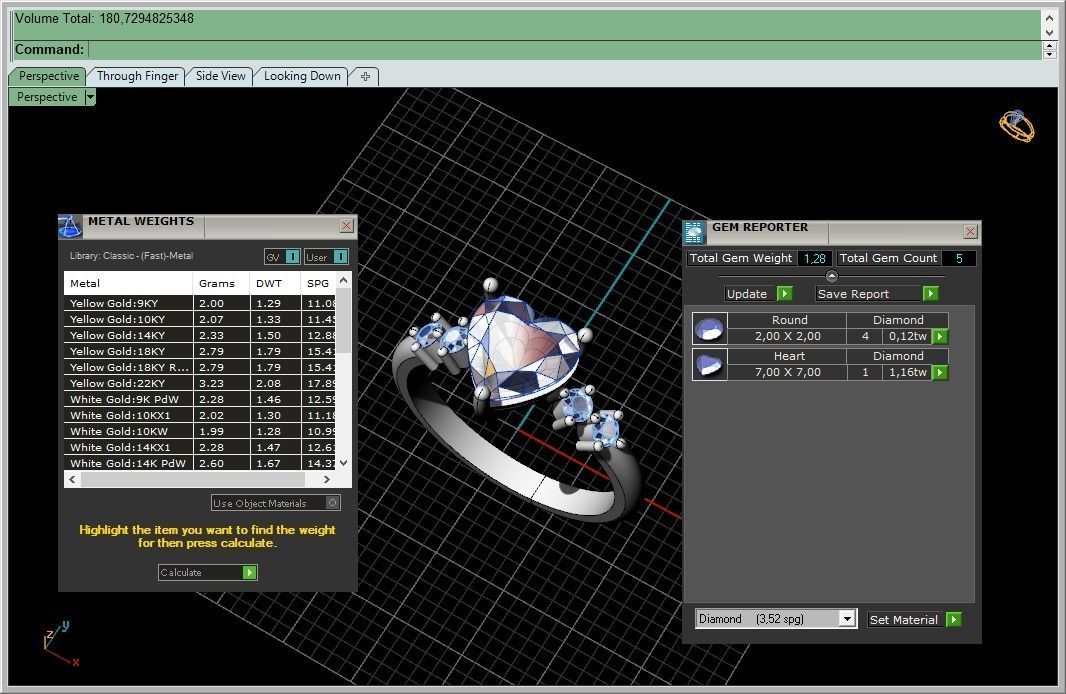Click the Gem Reporter panel icon
Screen dimensions: 1066x694
[694, 232]
